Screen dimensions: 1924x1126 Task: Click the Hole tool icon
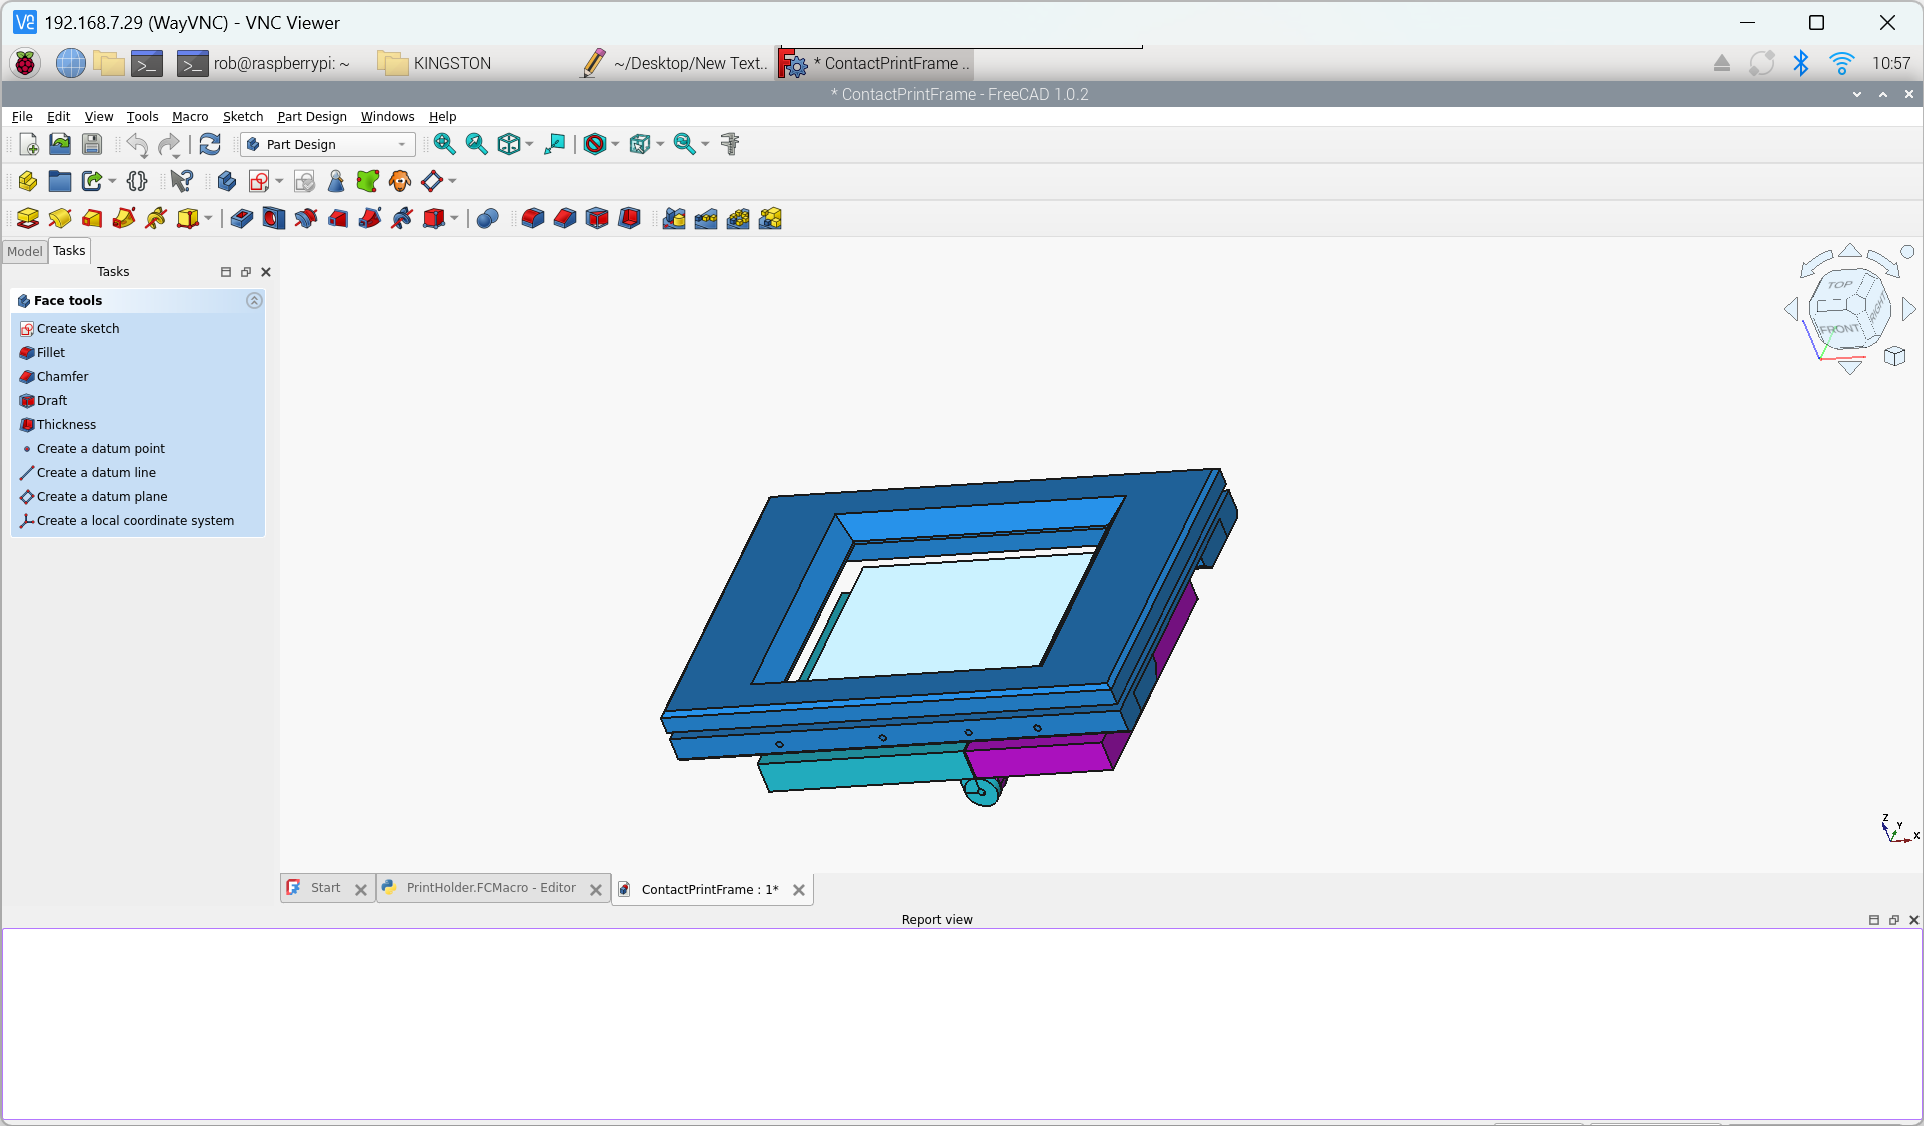coord(273,218)
